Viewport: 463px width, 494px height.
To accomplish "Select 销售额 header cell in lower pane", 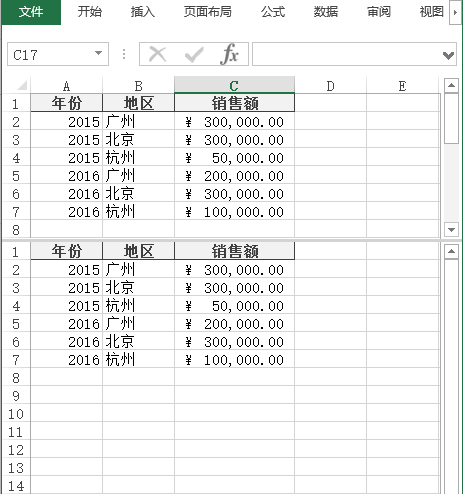I will (x=234, y=251).
